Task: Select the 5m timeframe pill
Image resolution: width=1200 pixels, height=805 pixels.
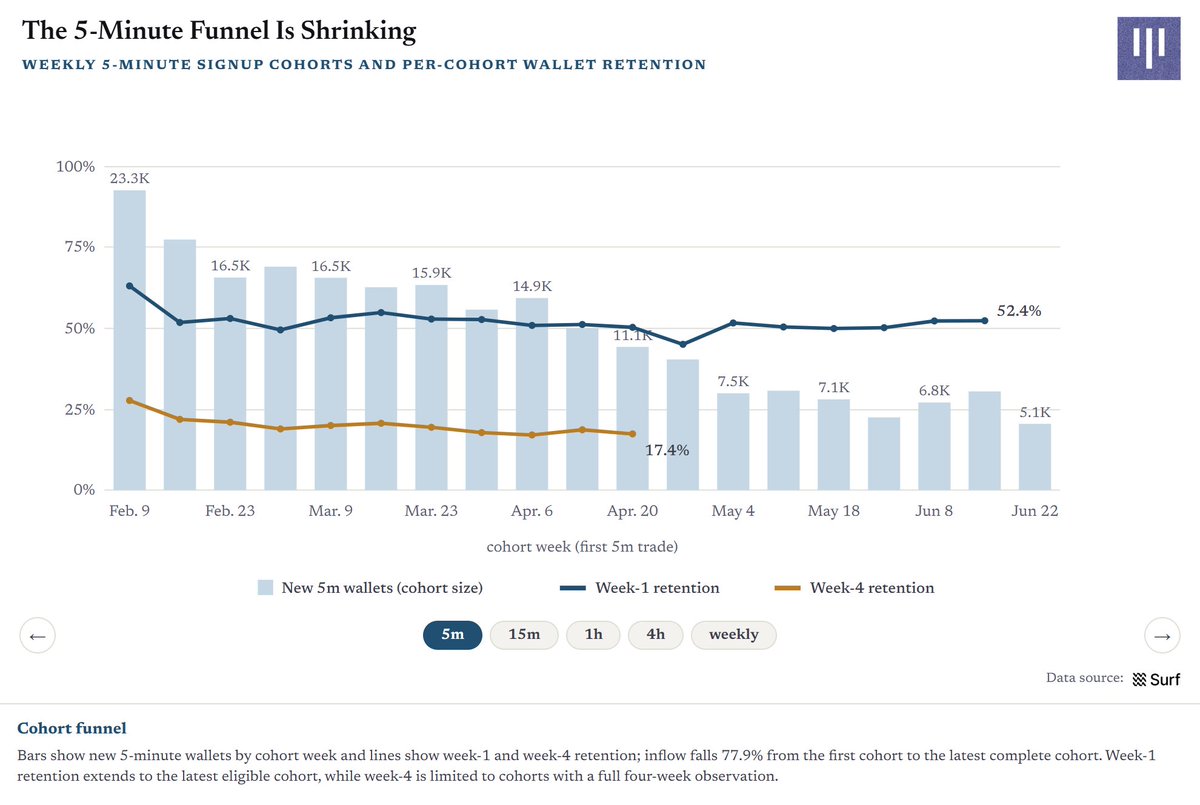Action: coord(452,635)
